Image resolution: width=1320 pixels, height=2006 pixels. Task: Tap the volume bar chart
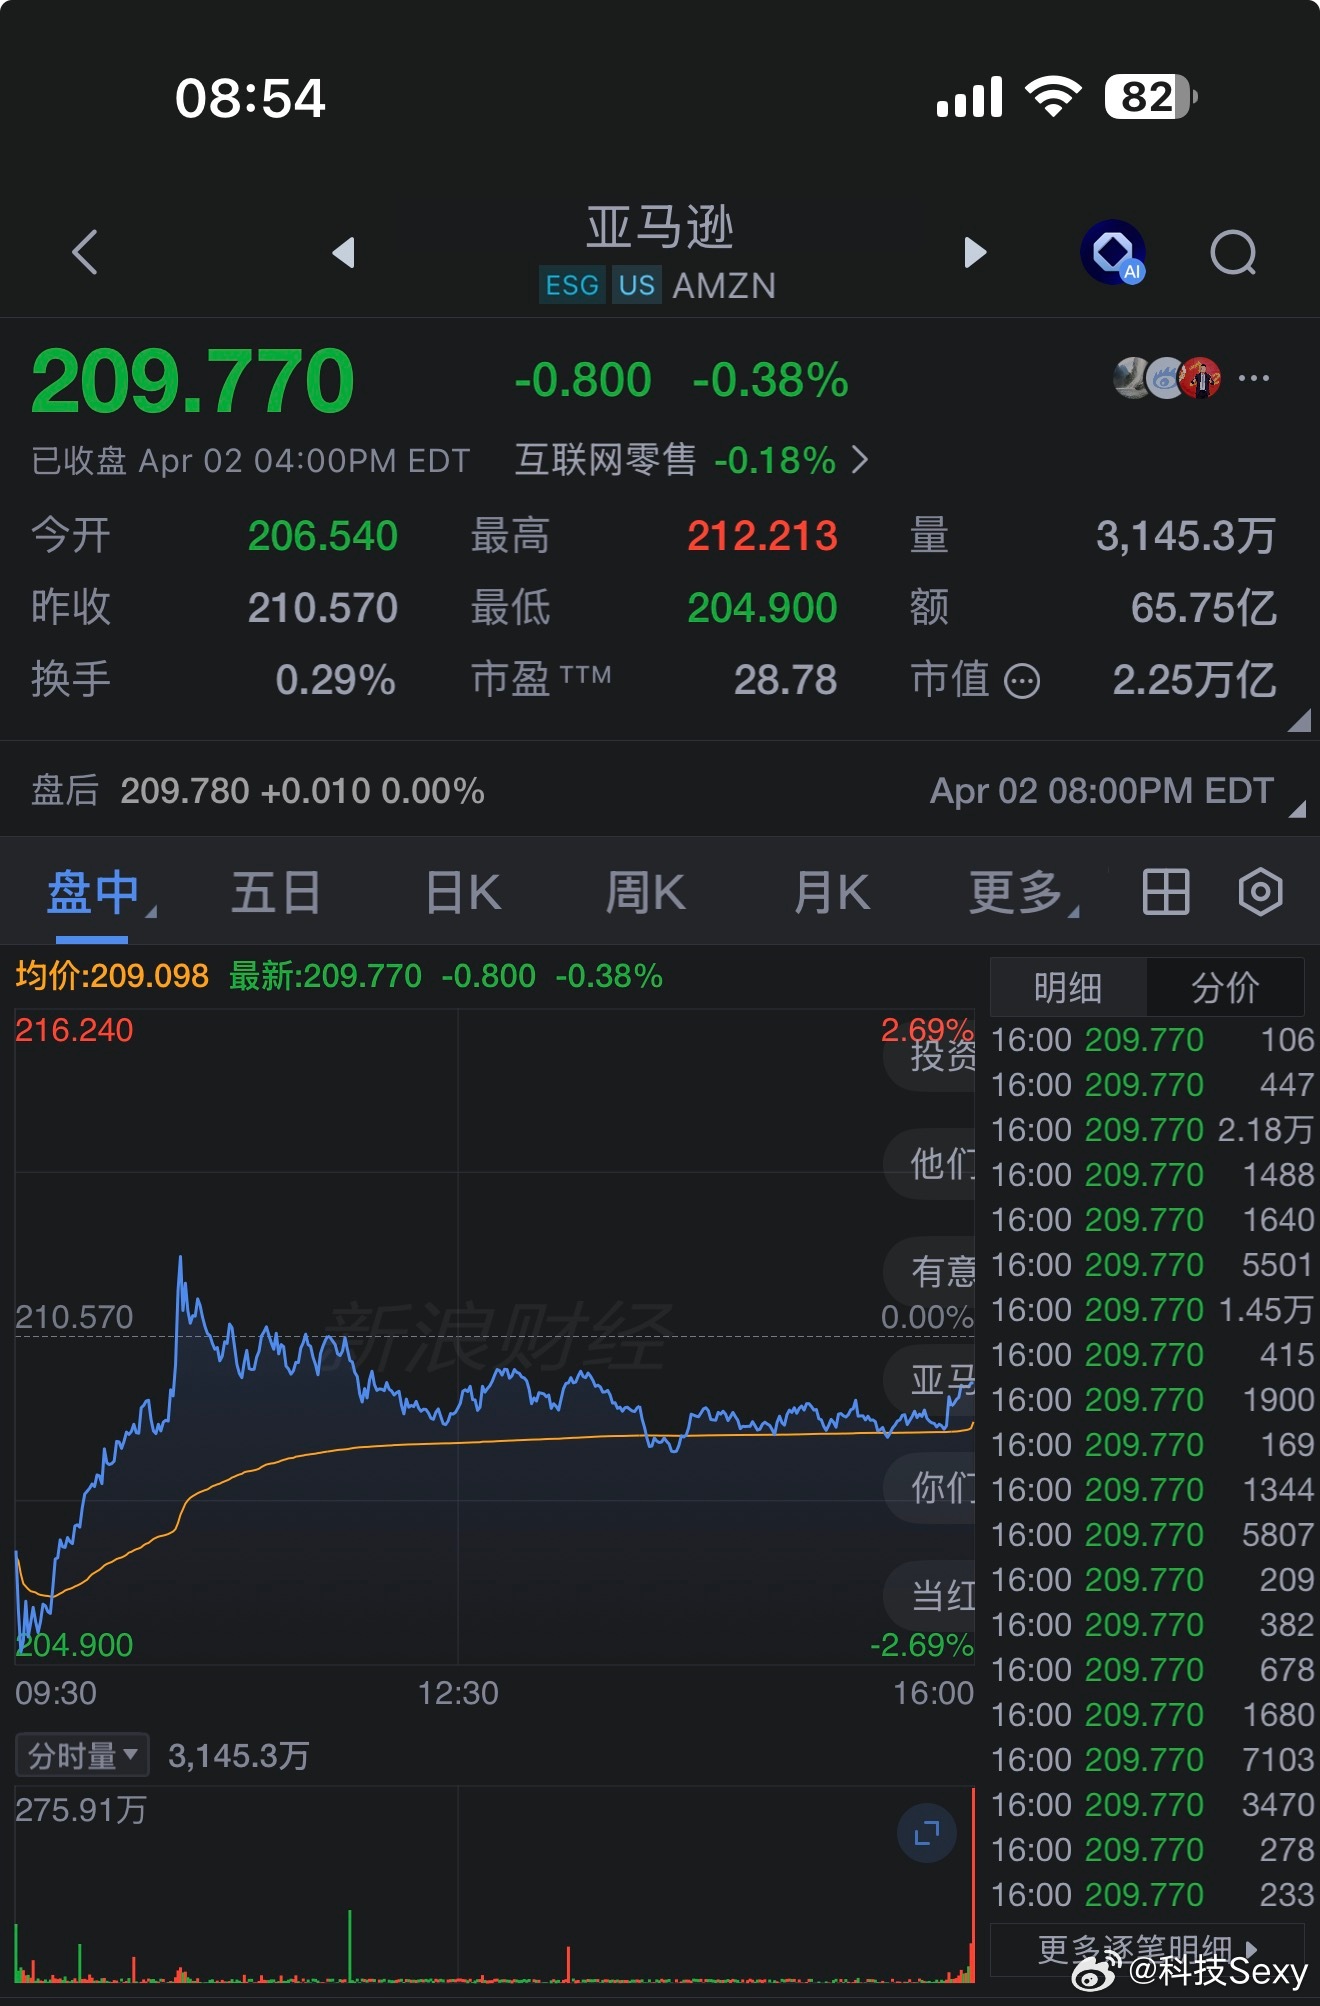click(494, 1885)
